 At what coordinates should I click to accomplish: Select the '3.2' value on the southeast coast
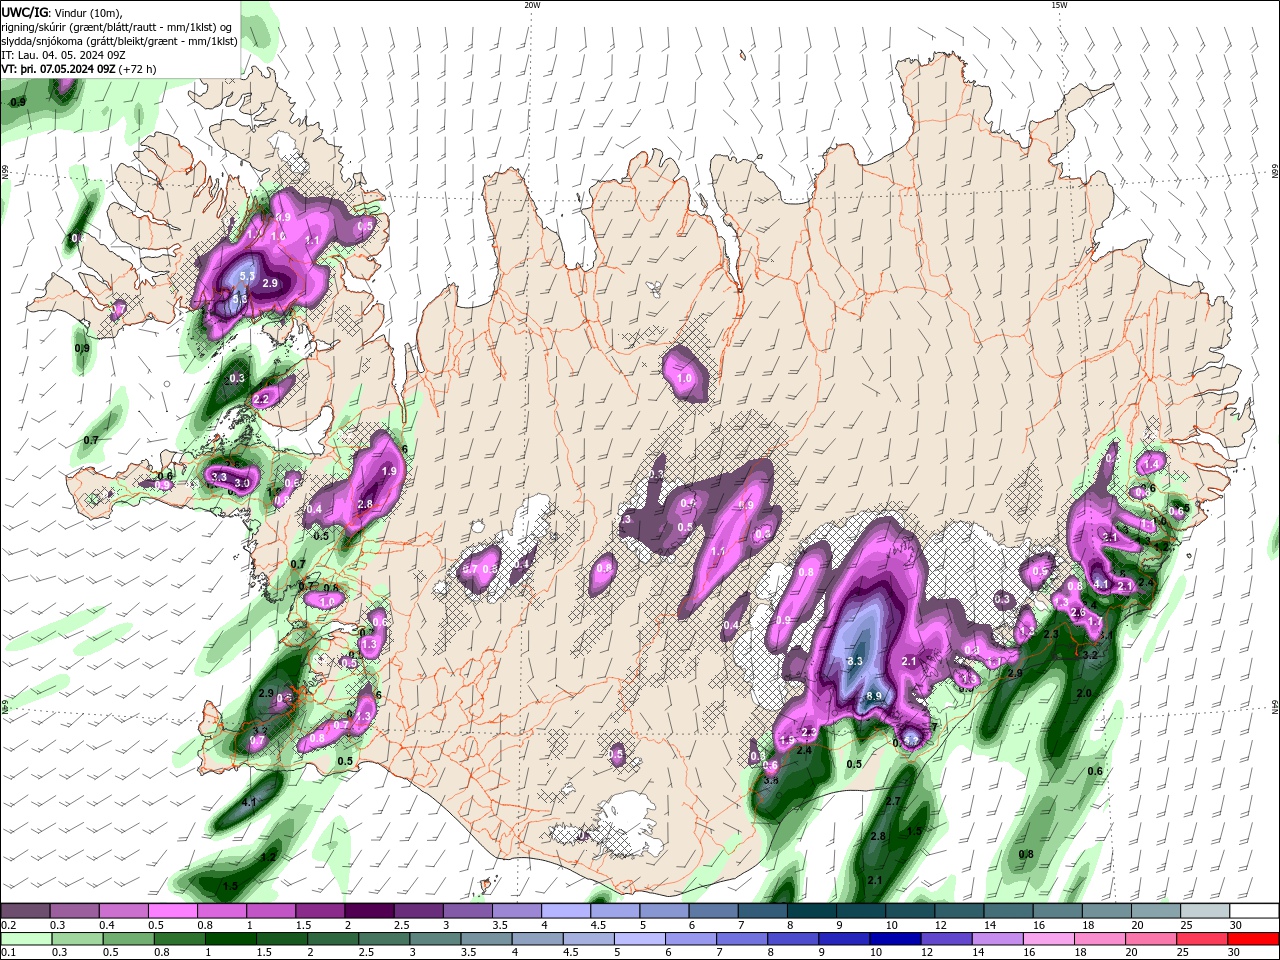(1090, 654)
